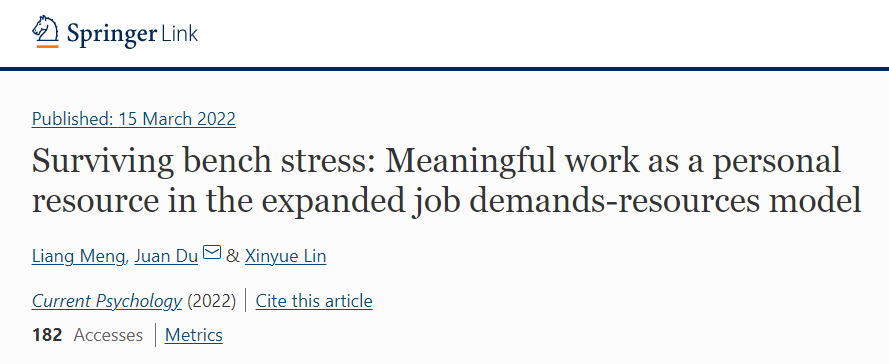Click the title line starting Surviving bench stress
The image size is (889, 364).
pyautogui.click(x=436, y=162)
